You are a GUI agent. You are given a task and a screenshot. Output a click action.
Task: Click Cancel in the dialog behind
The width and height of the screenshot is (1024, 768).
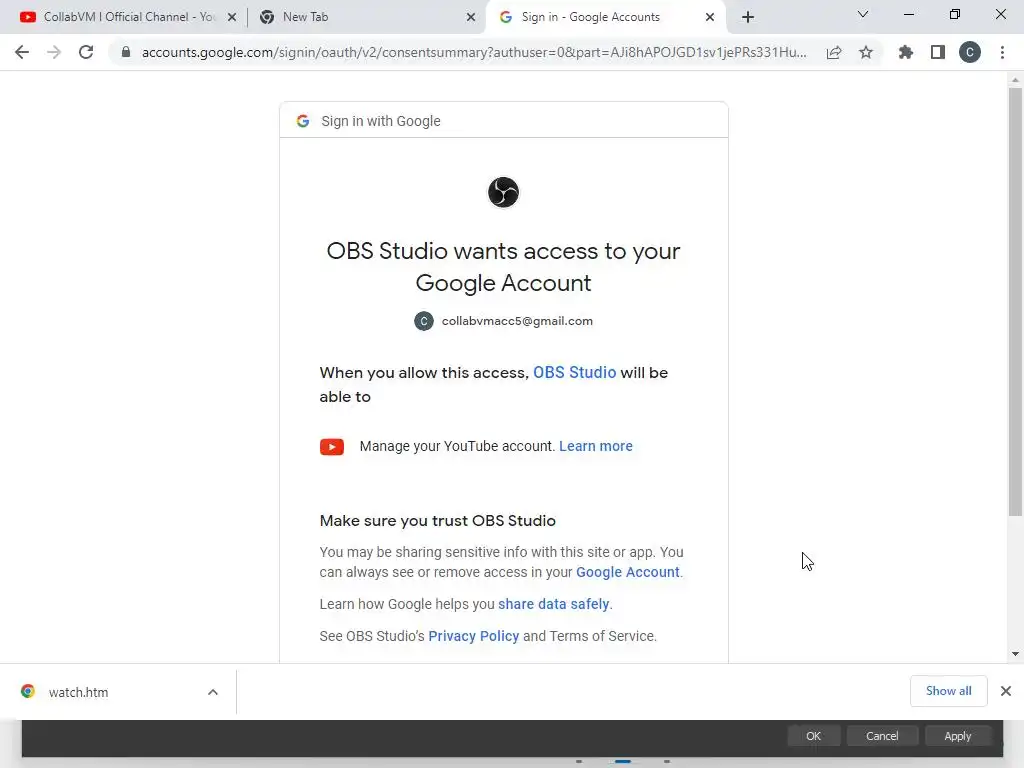(x=882, y=736)
